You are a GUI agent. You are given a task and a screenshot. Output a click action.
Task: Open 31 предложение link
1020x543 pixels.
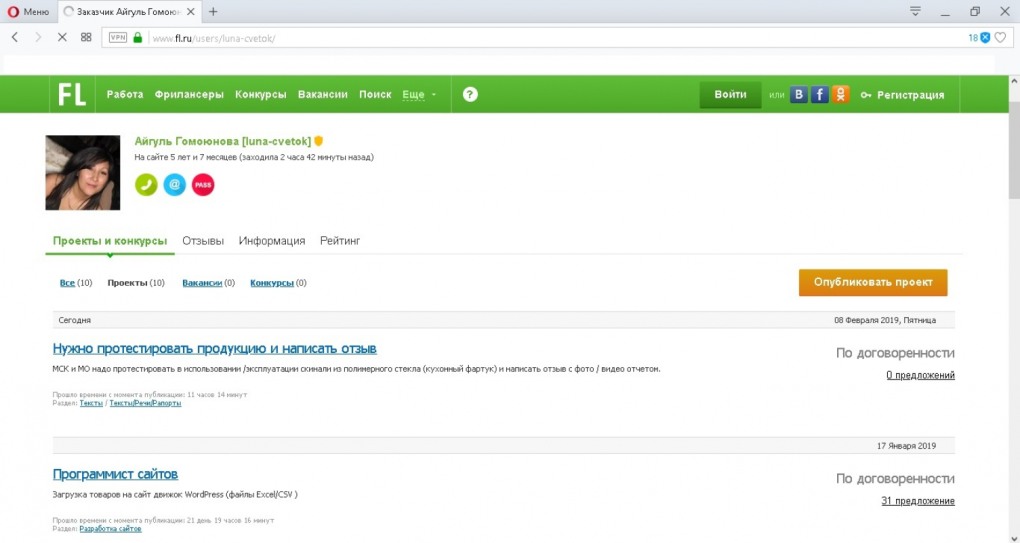coord(918,501)
